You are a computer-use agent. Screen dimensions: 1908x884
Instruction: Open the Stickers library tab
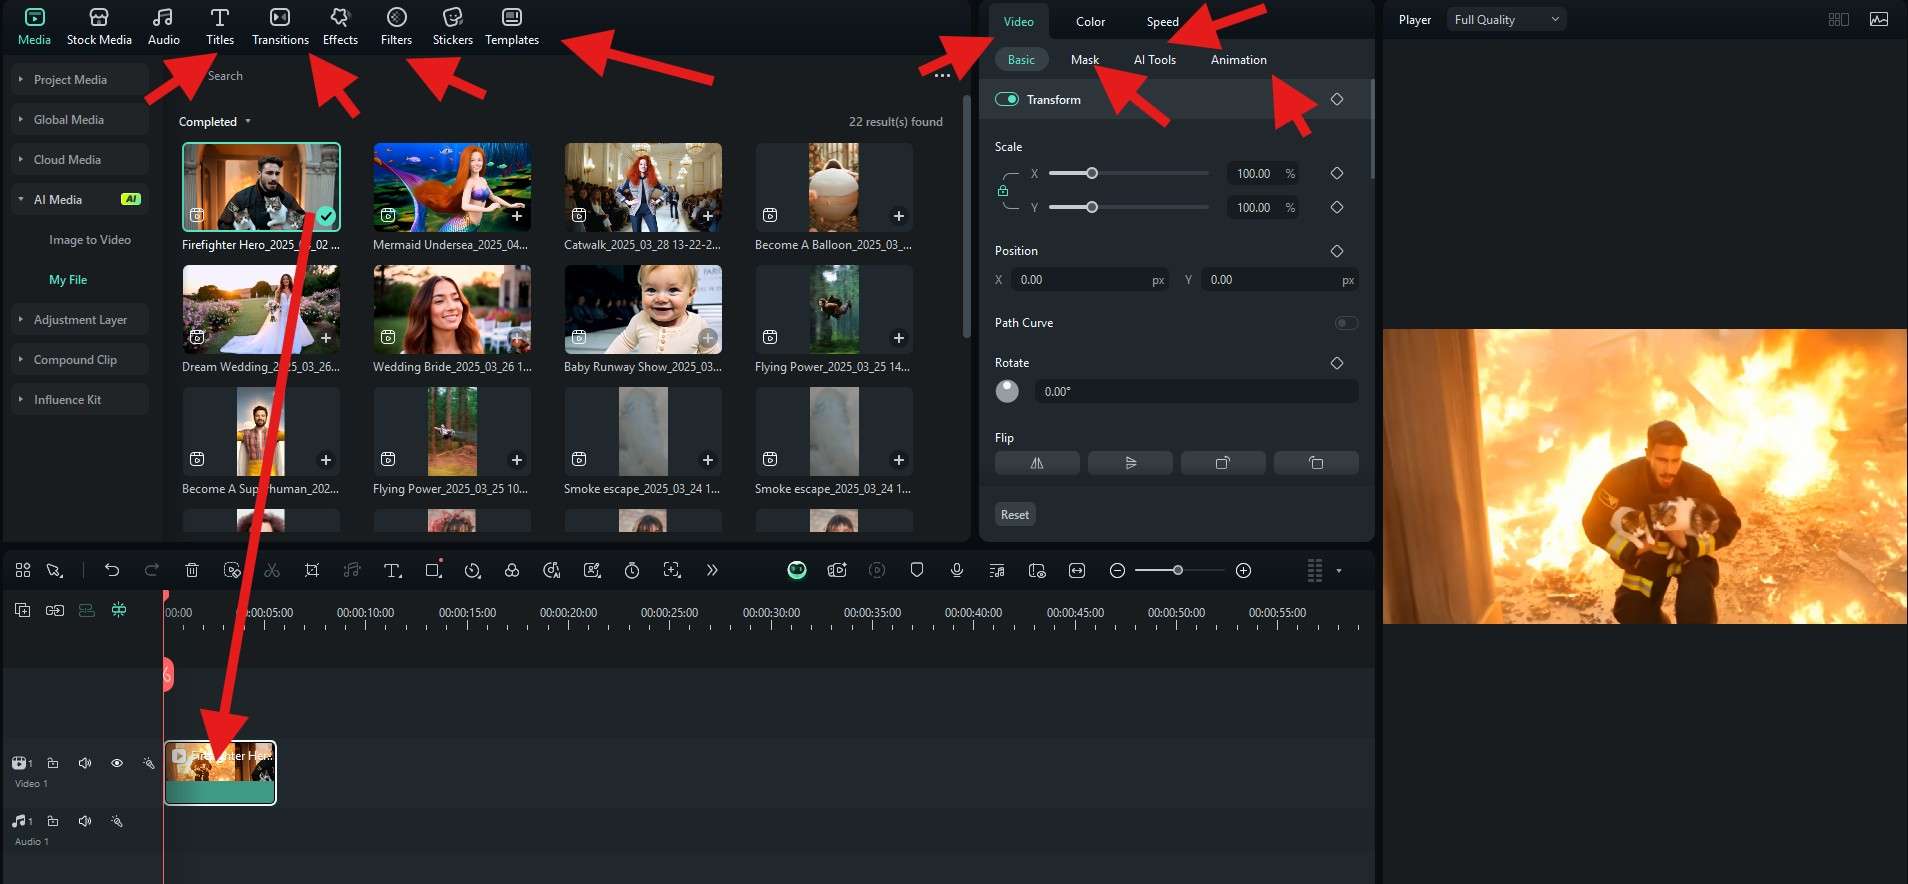452,27
